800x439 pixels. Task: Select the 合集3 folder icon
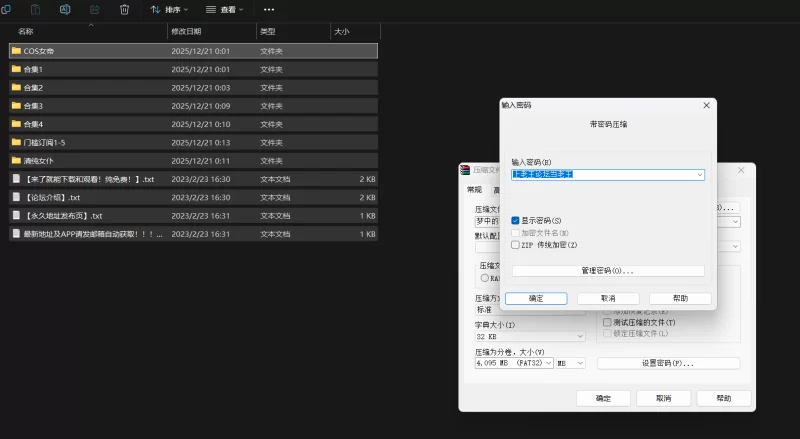pyautogui.click(x=16, y=105)
